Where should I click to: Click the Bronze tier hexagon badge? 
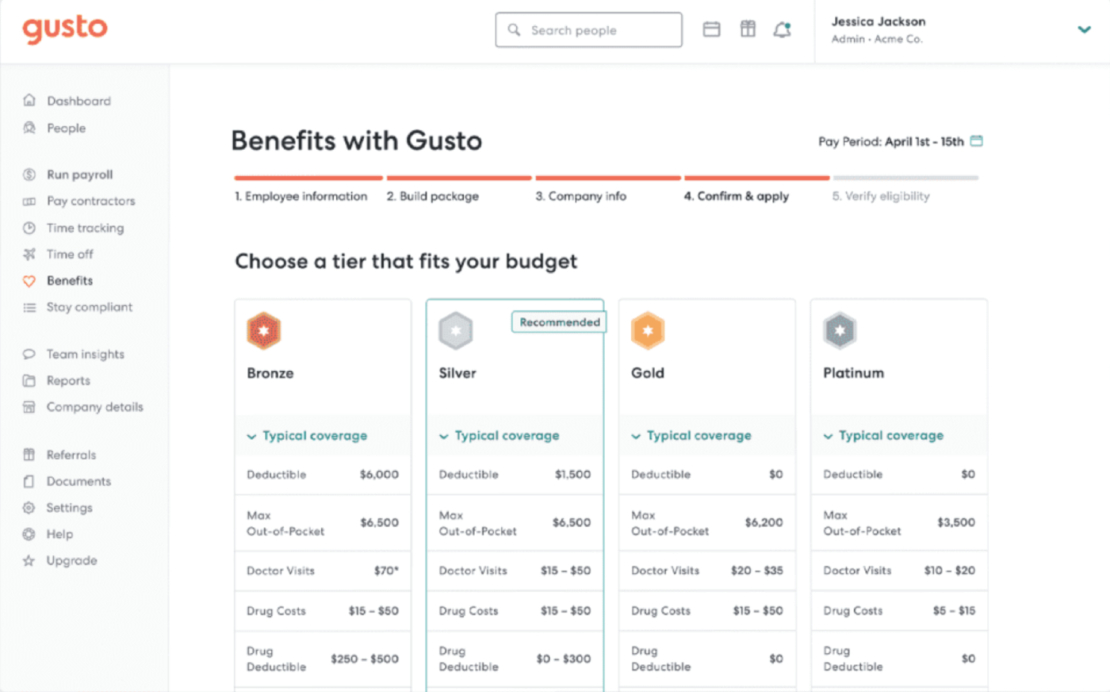[264, 330]
